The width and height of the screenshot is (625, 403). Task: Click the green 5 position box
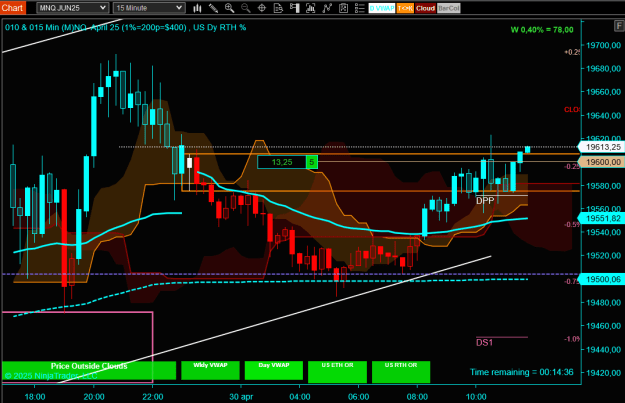pyautogui.click(x=312, y=162)
